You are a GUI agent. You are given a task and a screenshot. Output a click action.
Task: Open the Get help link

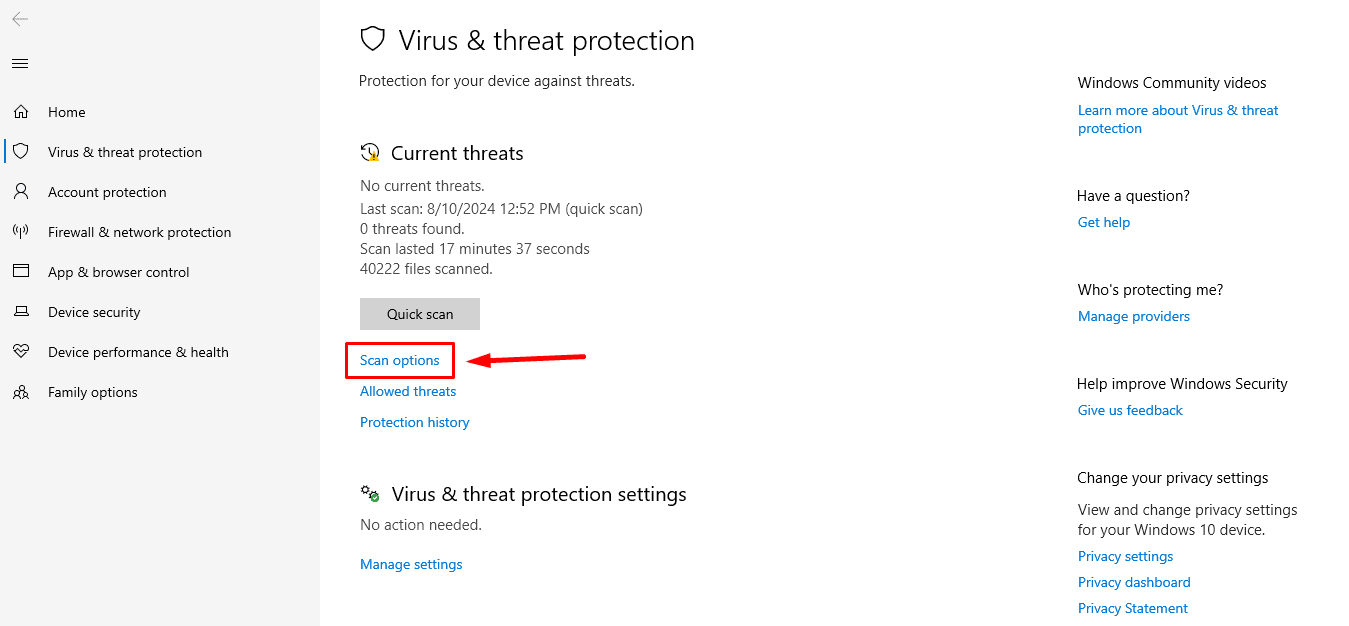point(1104,222)
